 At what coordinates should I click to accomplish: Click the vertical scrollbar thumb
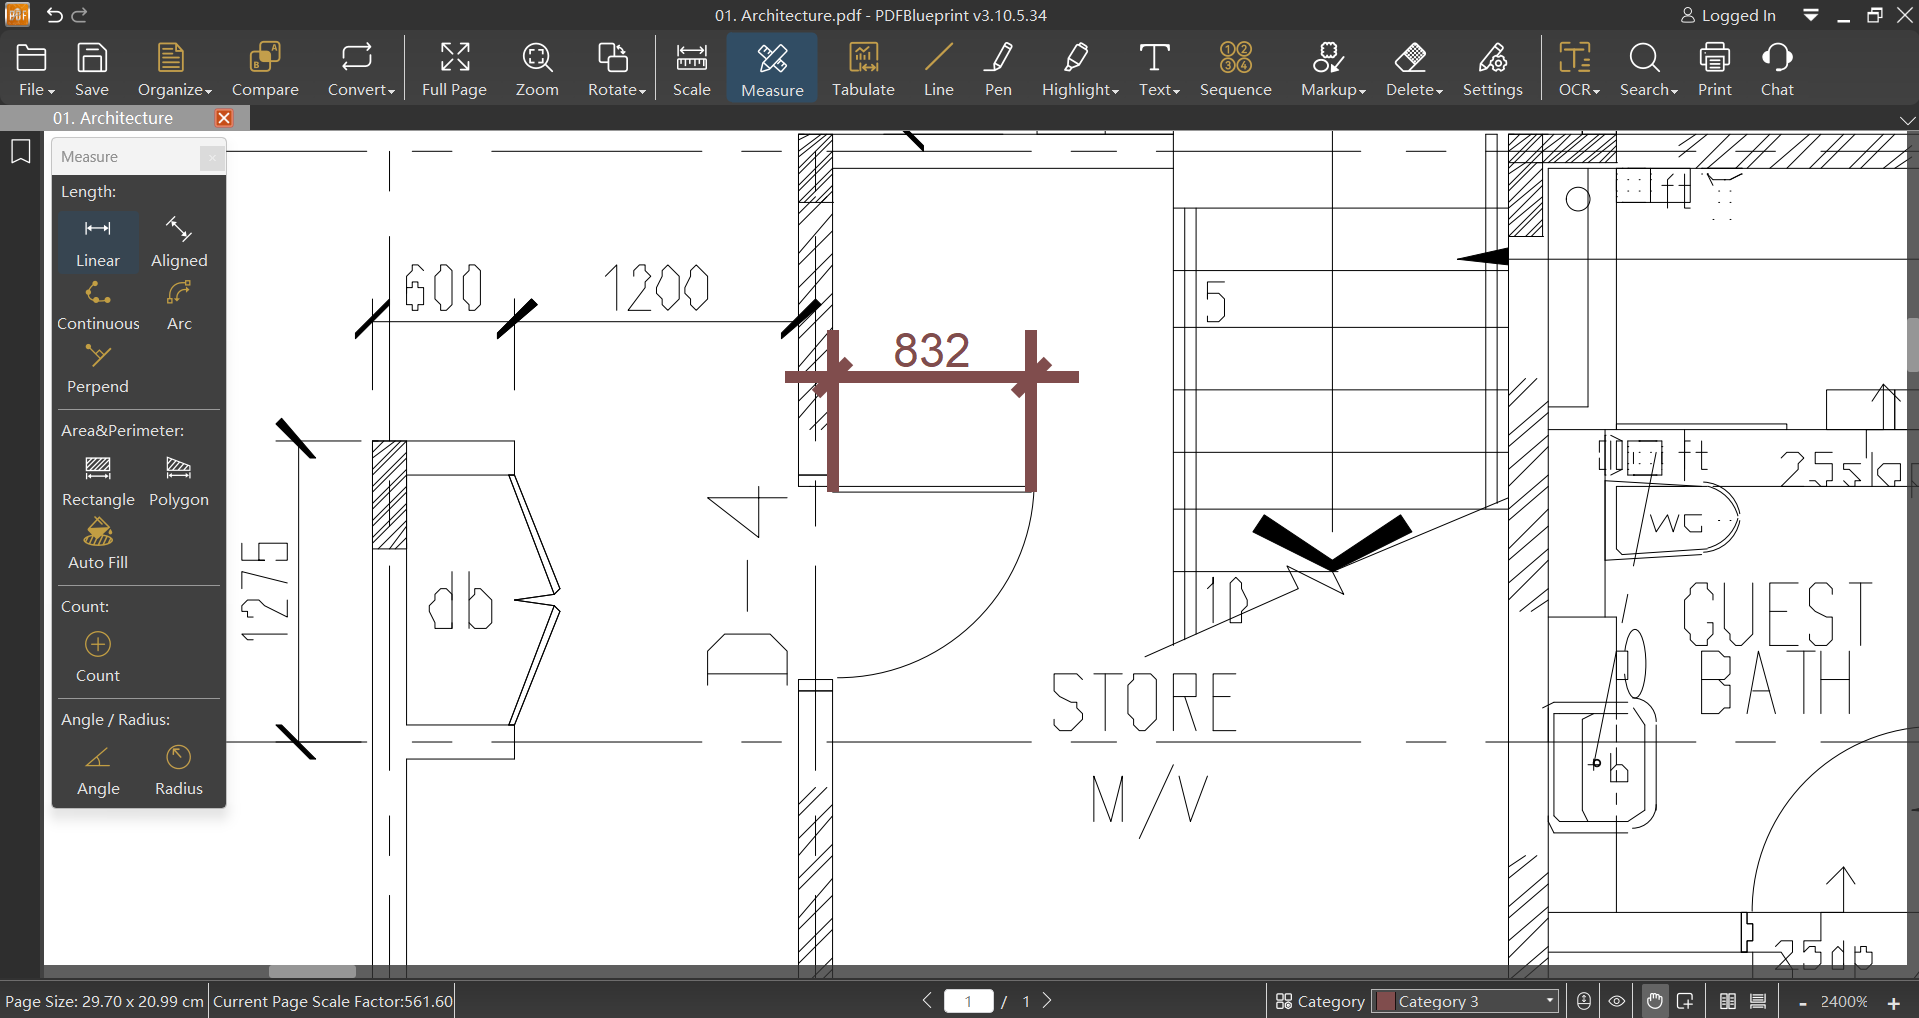pyautogui.click(x=1912, y=345)
